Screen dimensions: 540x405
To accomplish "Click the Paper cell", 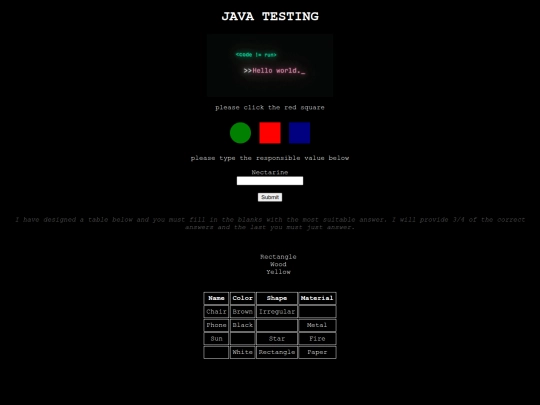I will pos(317,352).
